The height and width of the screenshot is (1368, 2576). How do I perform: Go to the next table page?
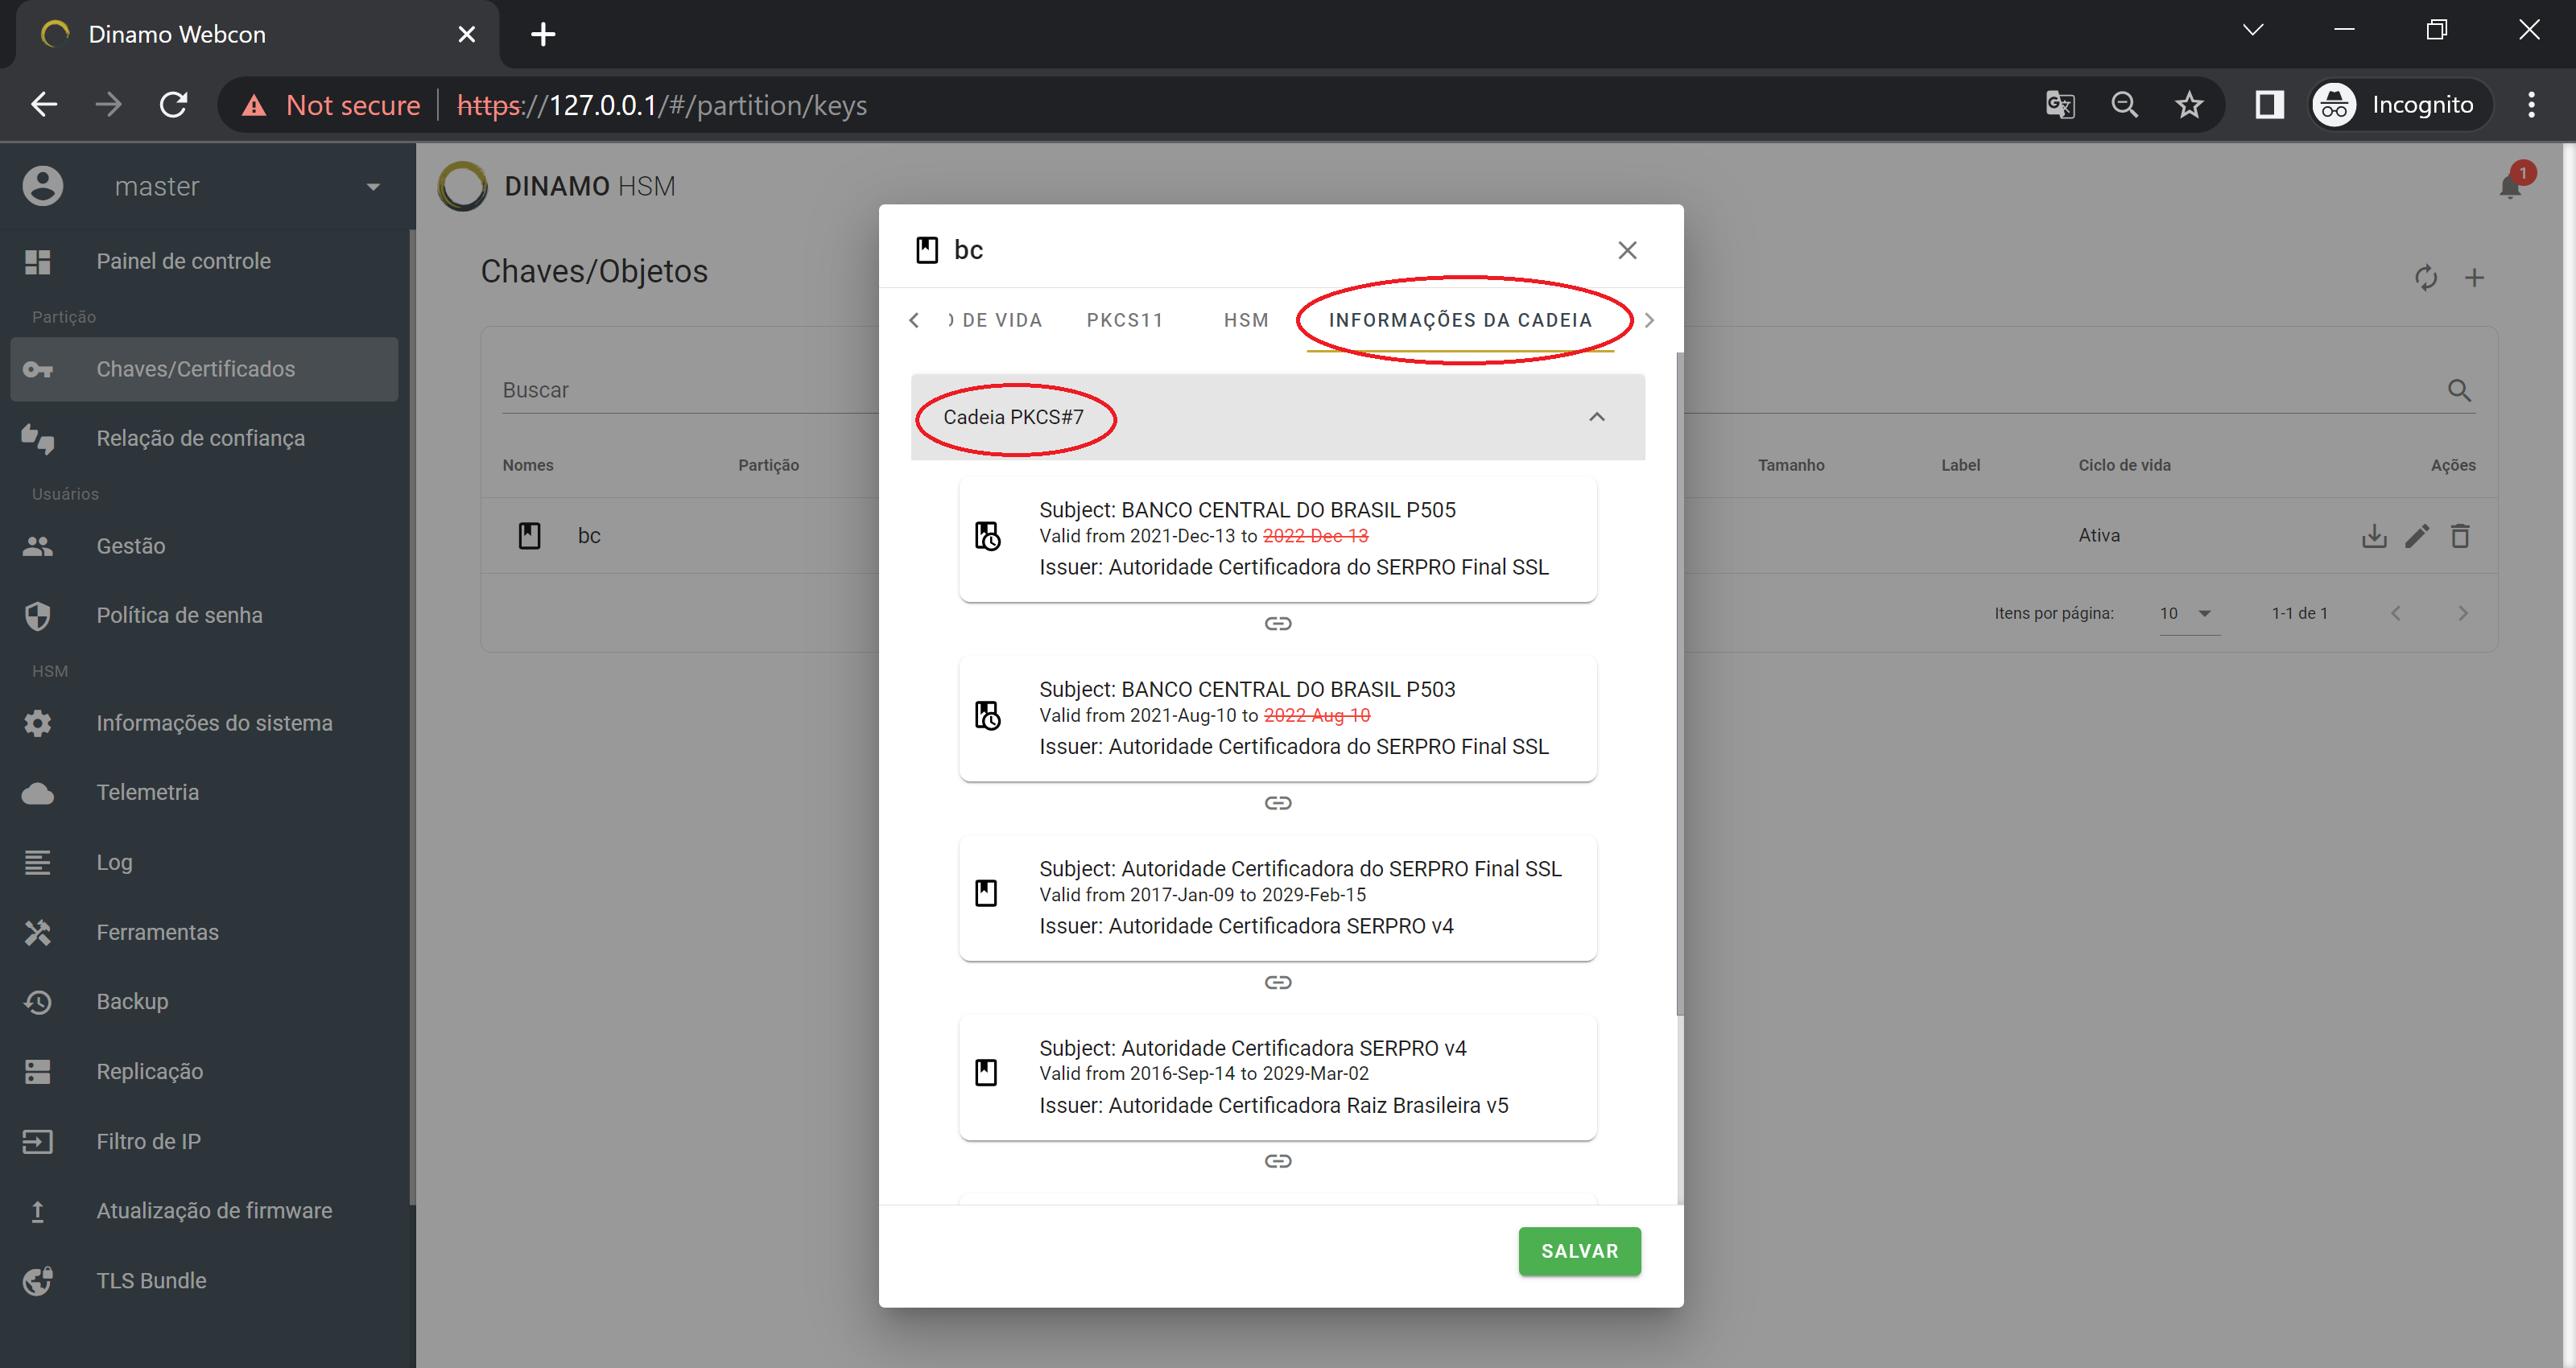[x=2463, y=613]
